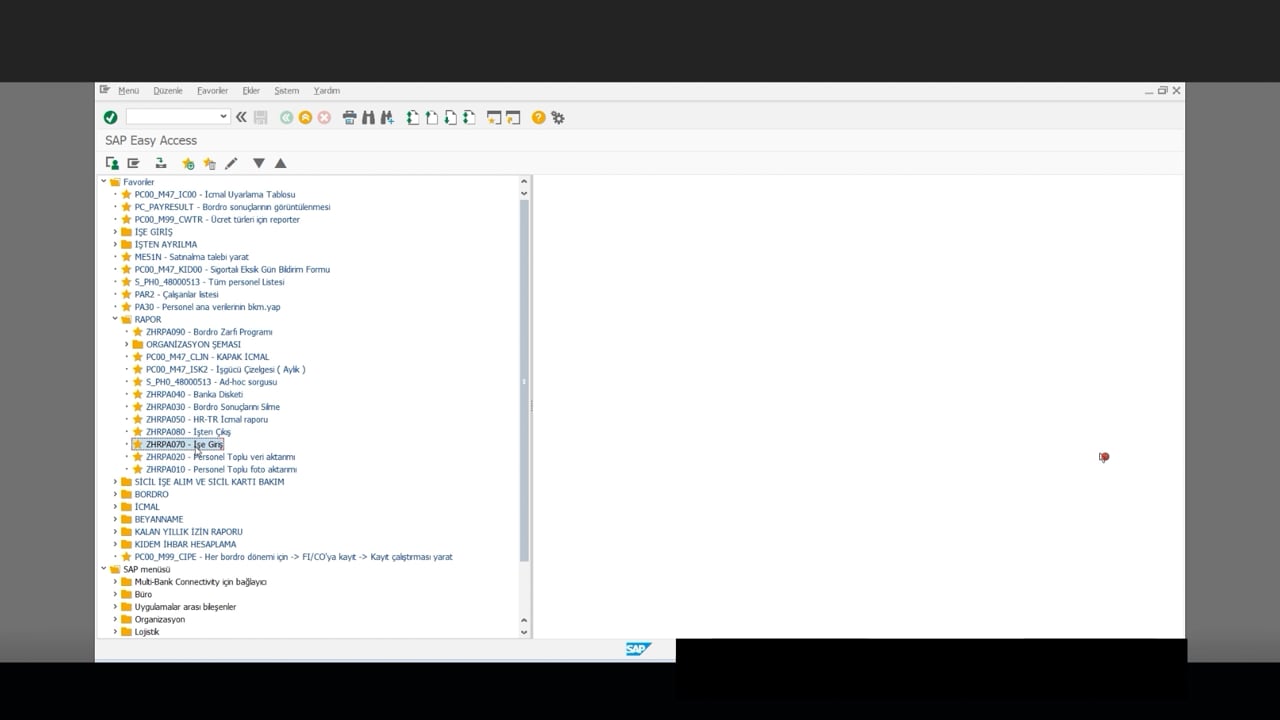Open SAP Business Workplace icon
The image size is (1280, 720).
(160, 163)
